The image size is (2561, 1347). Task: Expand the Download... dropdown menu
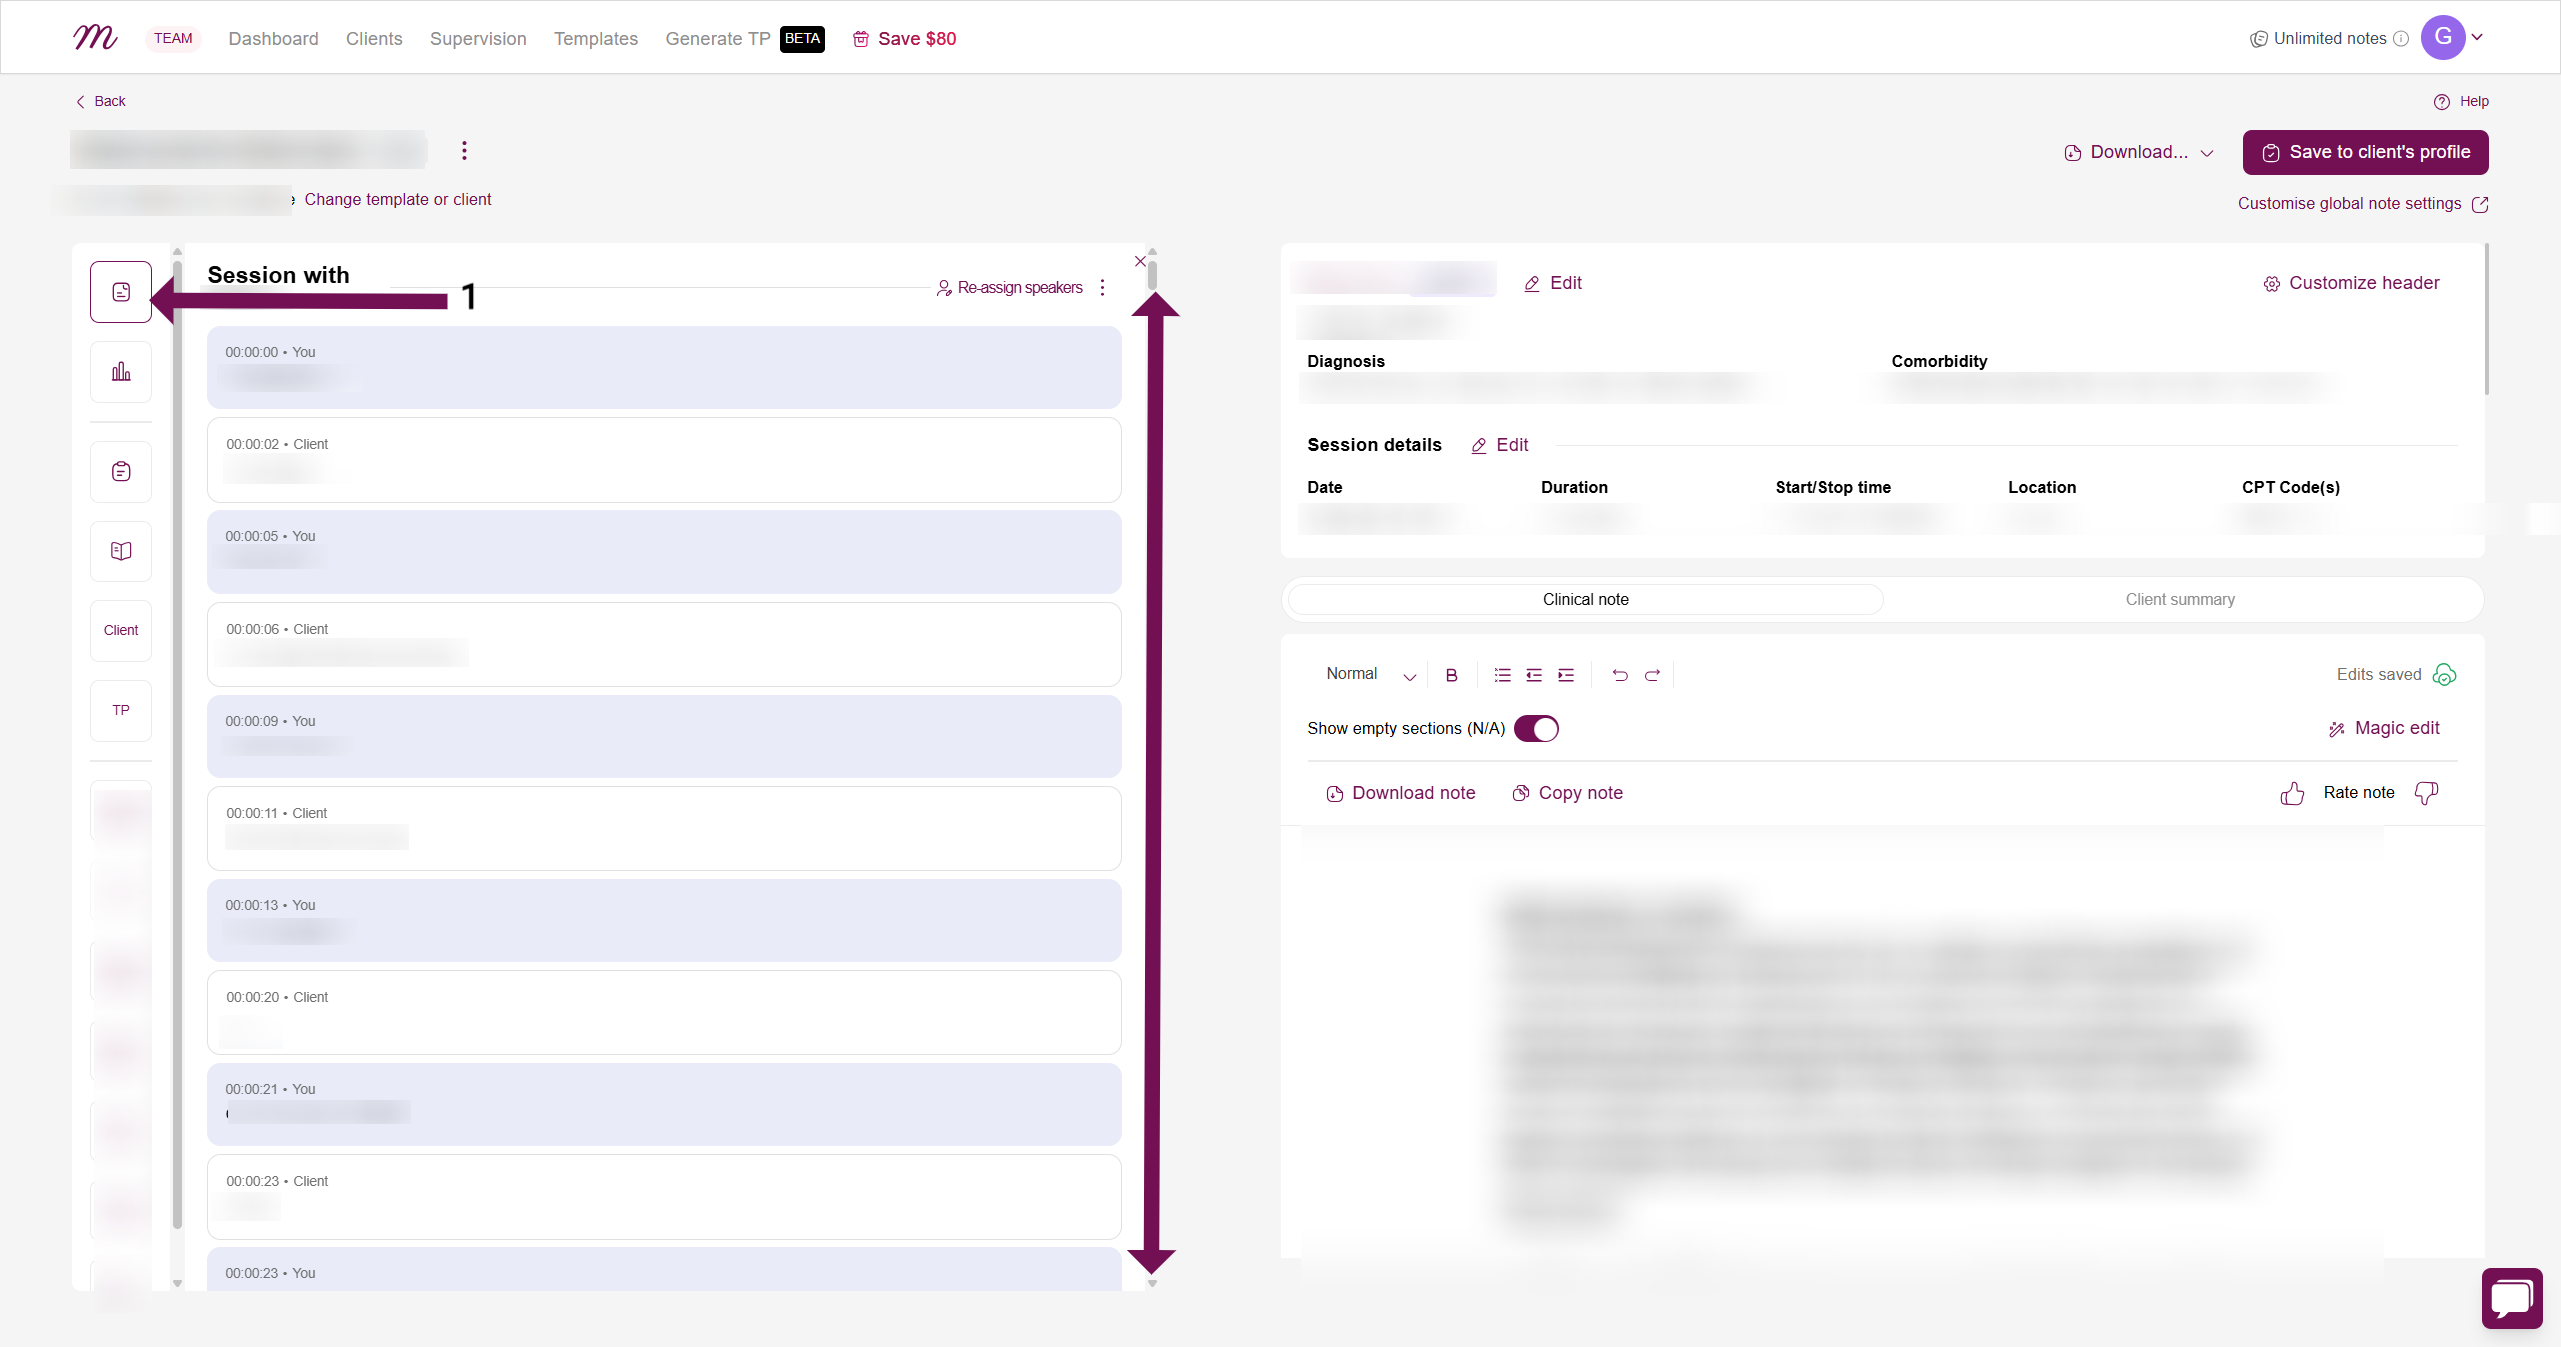coord(2139,152)
